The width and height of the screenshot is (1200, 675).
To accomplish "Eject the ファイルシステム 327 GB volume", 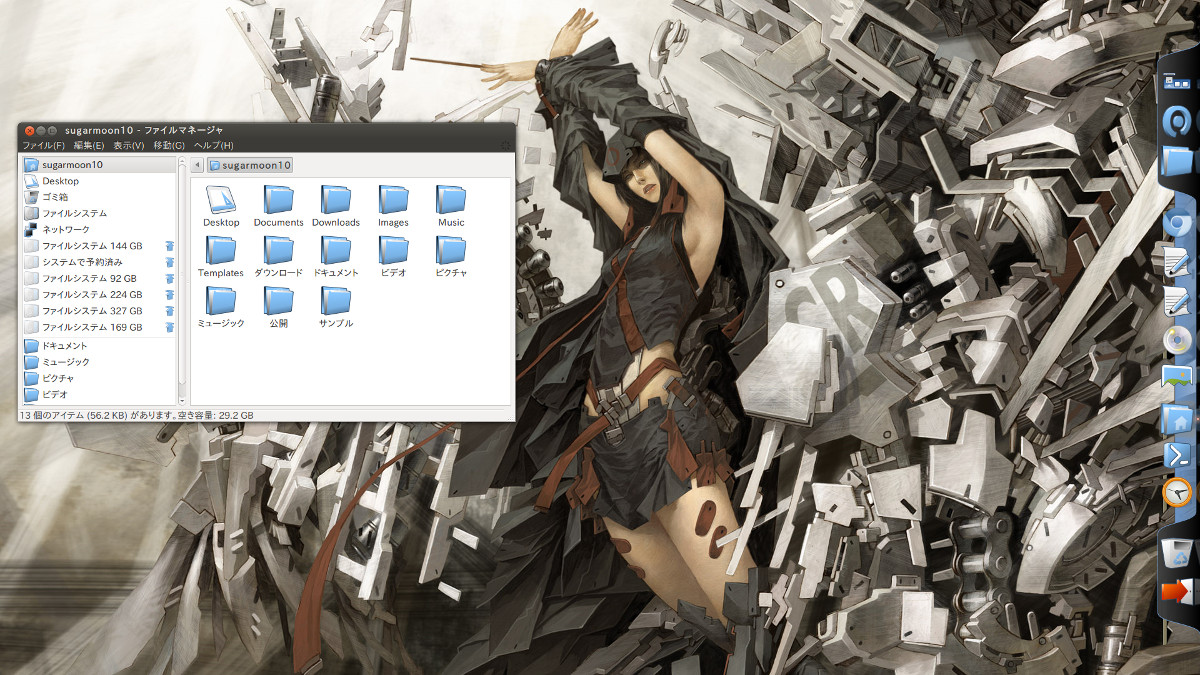I will click(170, 311).
